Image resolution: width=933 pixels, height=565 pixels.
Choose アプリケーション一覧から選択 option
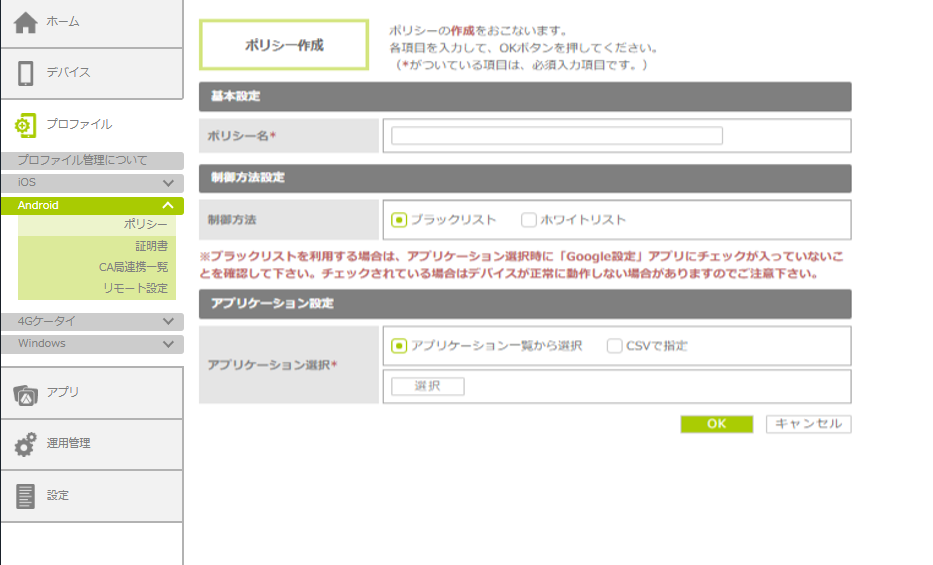pos(399,346)
